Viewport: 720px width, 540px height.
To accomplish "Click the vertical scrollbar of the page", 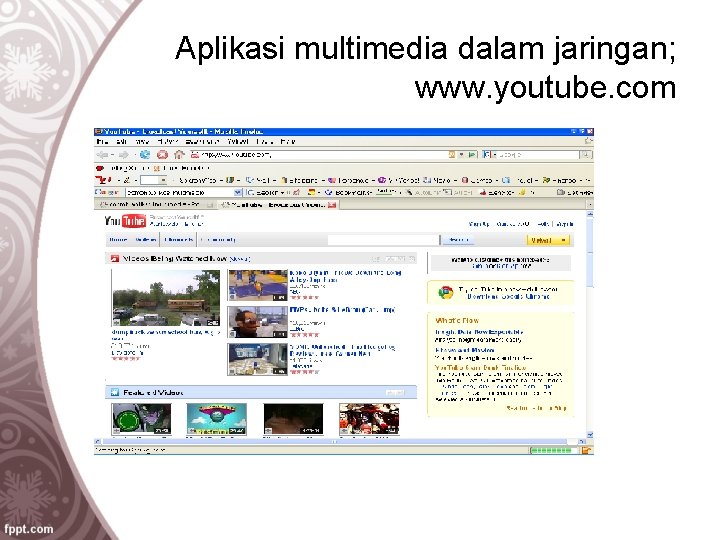I will (x=590, y=253).
